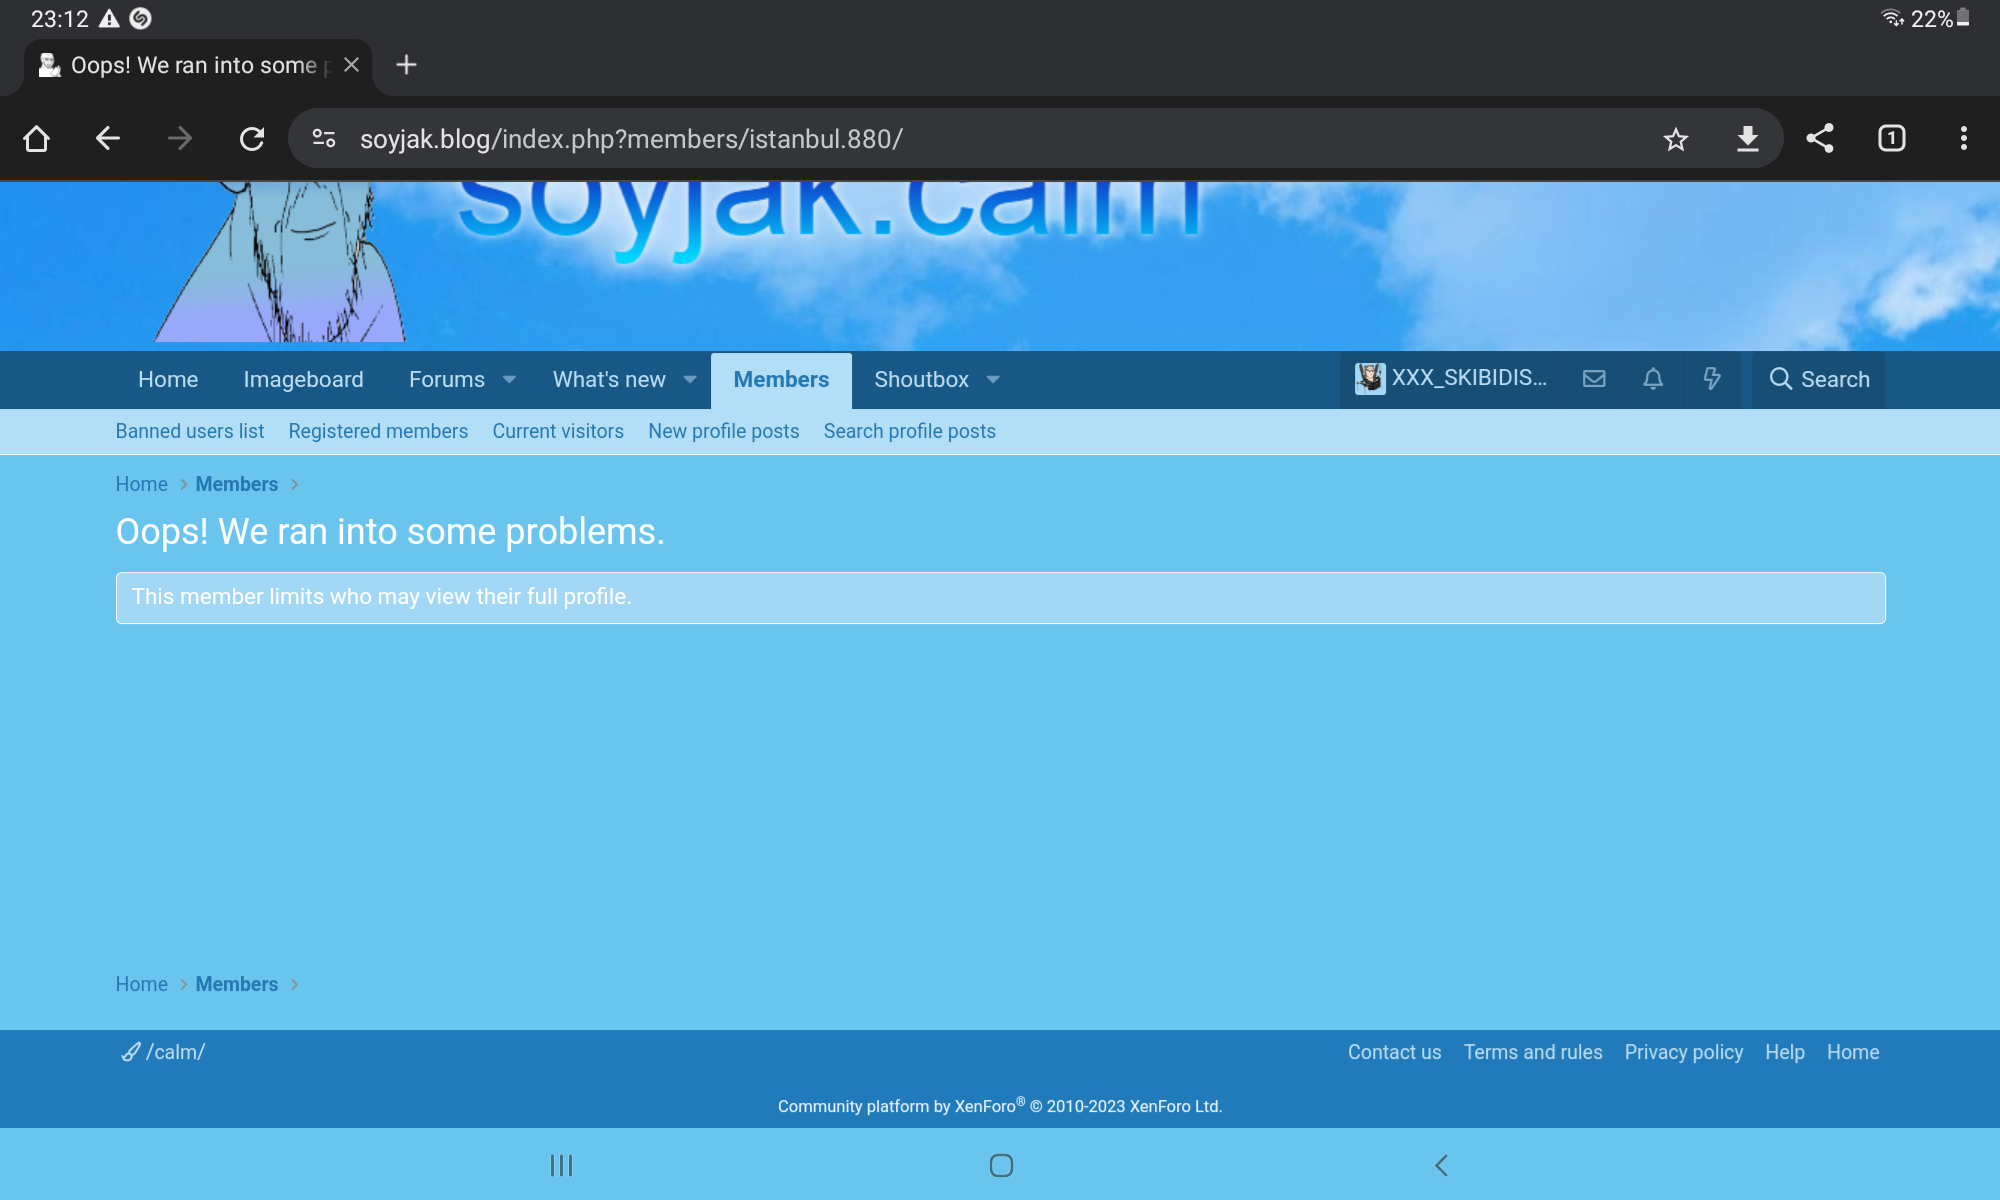Open Privacy policy footer link
The image size is (2000, 1200).
(x=1684, y=1052)
